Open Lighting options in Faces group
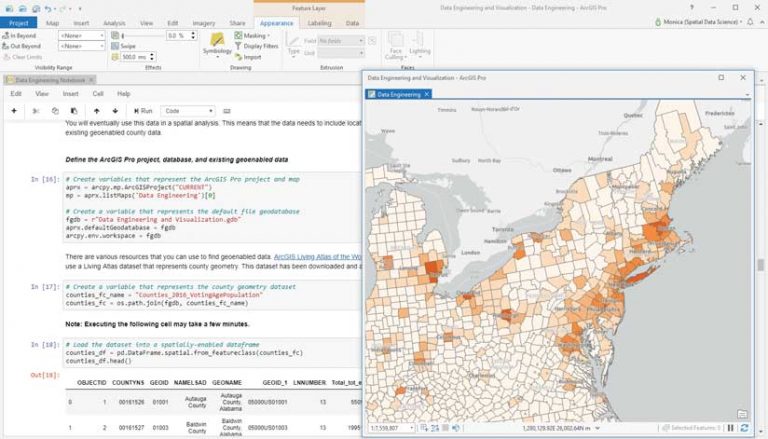Viewport: 768px width, 439px height. point(419,44)
